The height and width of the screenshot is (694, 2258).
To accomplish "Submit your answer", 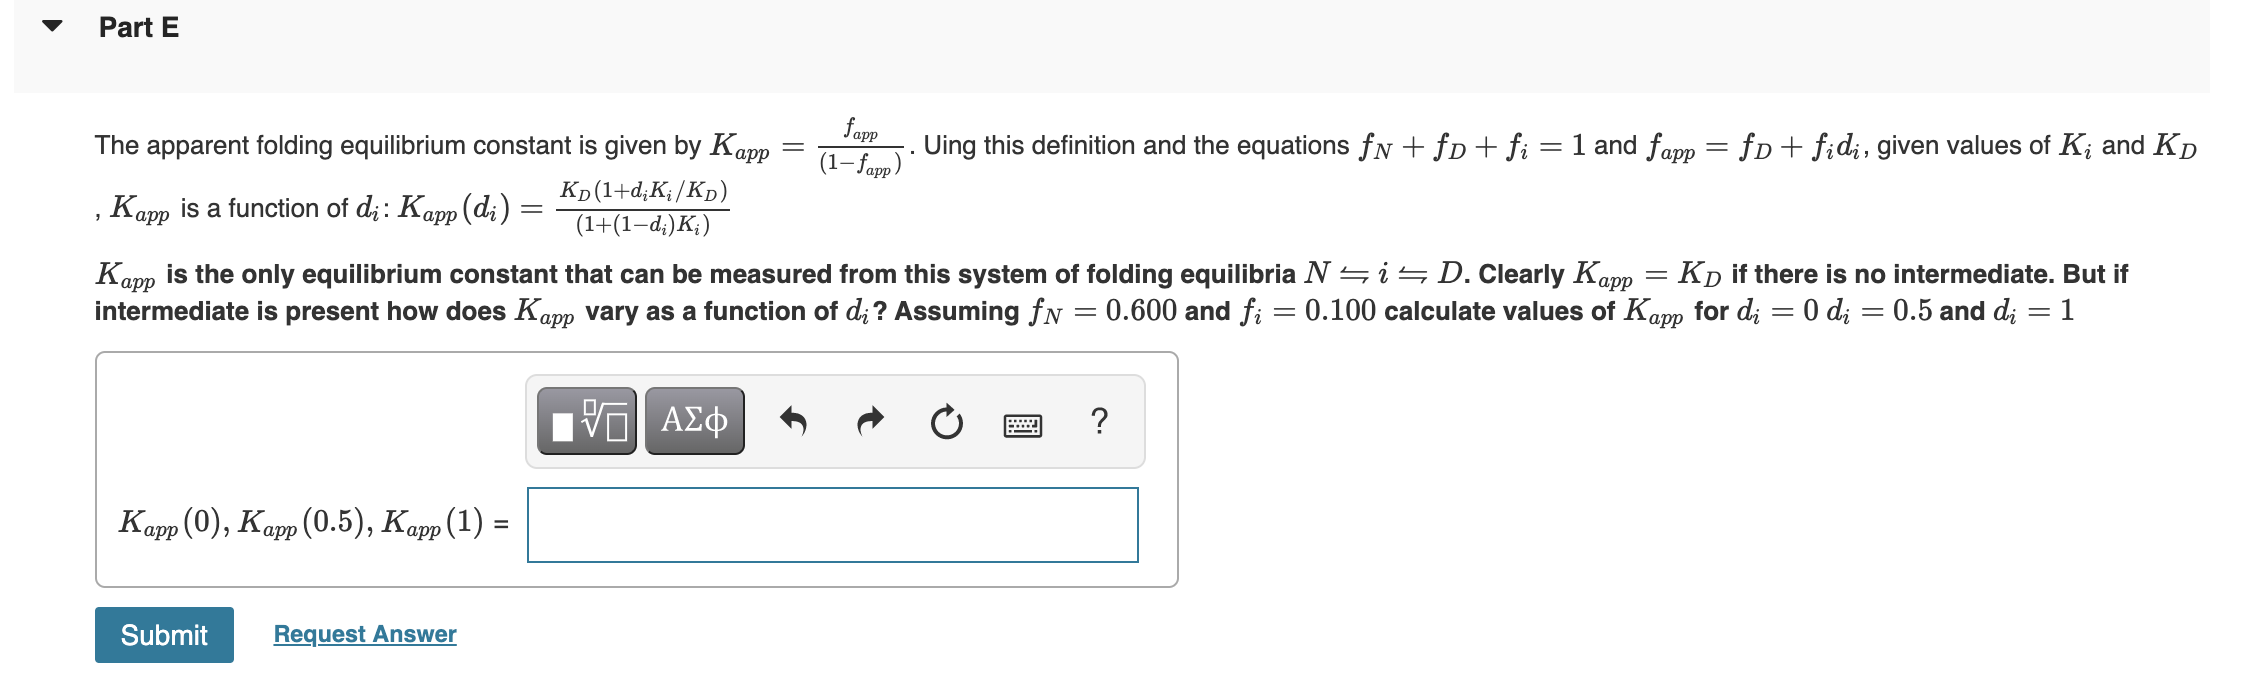I will [163, 634].
